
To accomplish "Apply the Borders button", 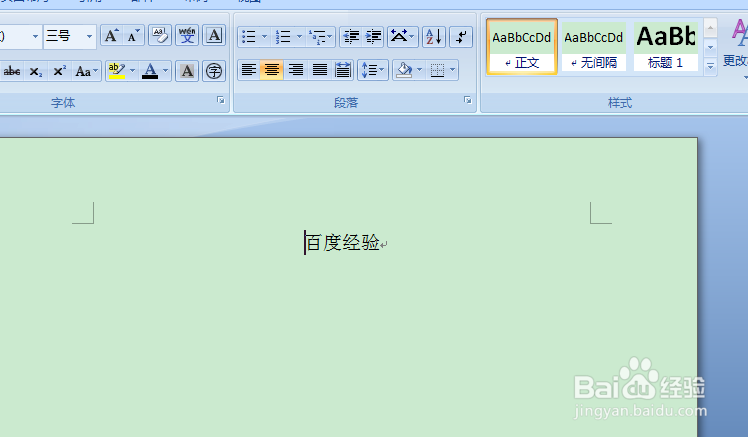I will (x=437, y=71).
